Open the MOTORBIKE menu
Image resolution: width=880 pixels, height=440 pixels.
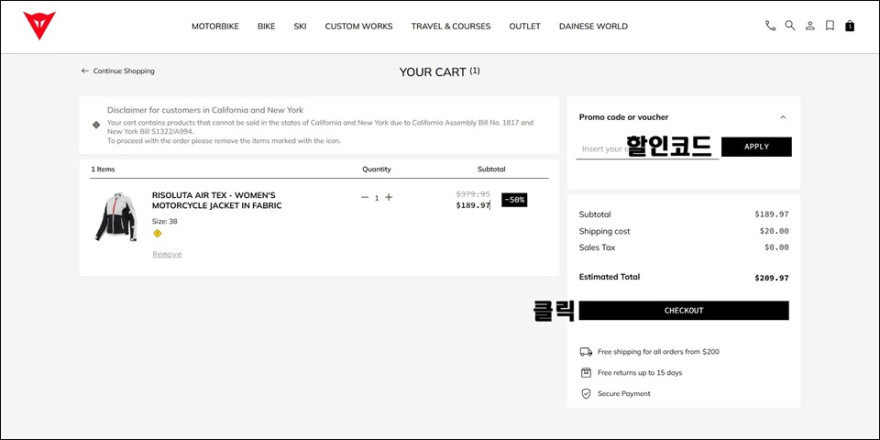tap(215, 26)
